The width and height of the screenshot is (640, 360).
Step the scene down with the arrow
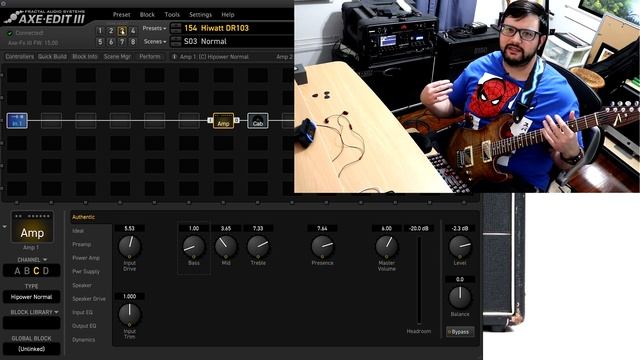176,44
